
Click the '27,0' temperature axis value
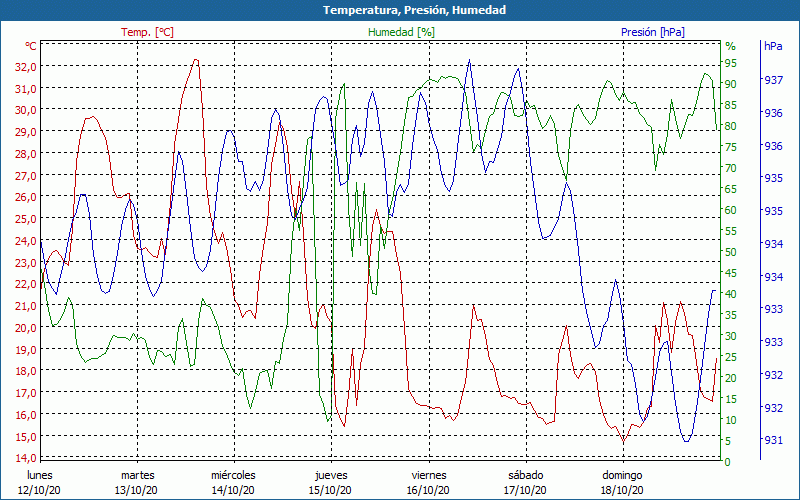[27, 176]
